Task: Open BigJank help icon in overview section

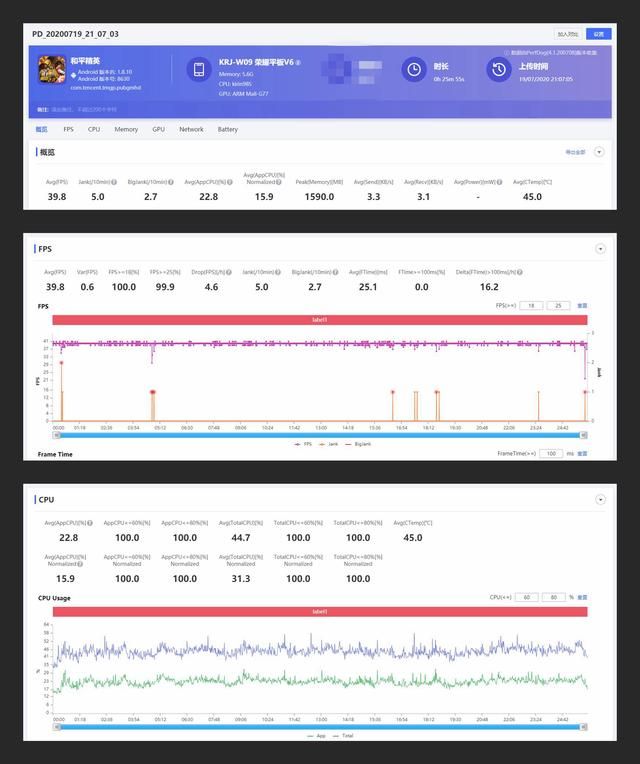Action: 170,182
